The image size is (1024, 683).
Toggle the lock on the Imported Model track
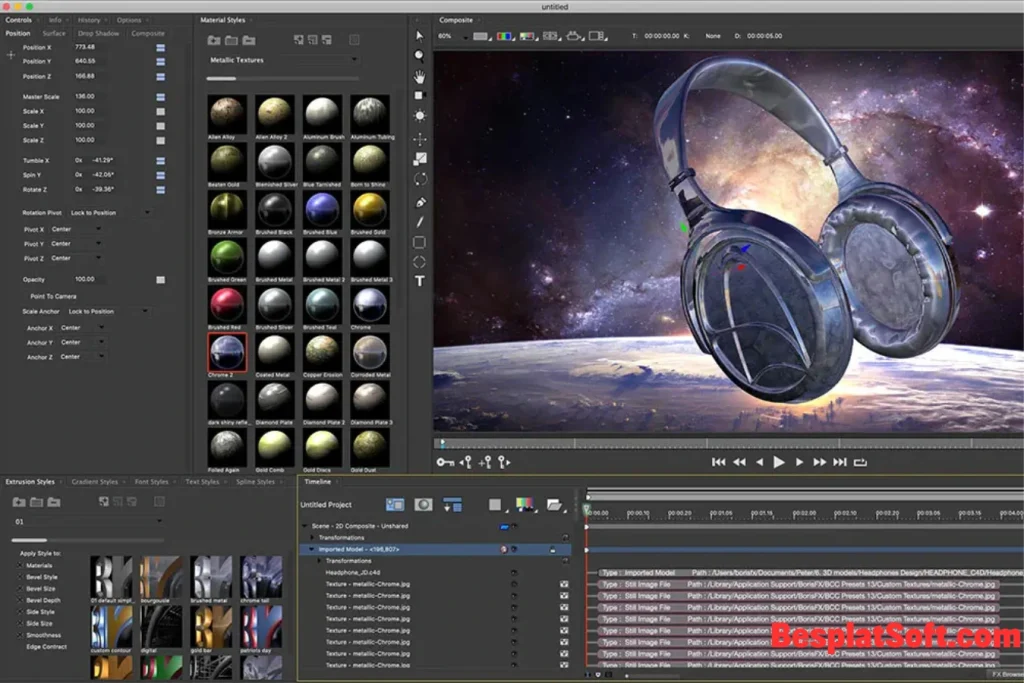click(x=552, y=547)
